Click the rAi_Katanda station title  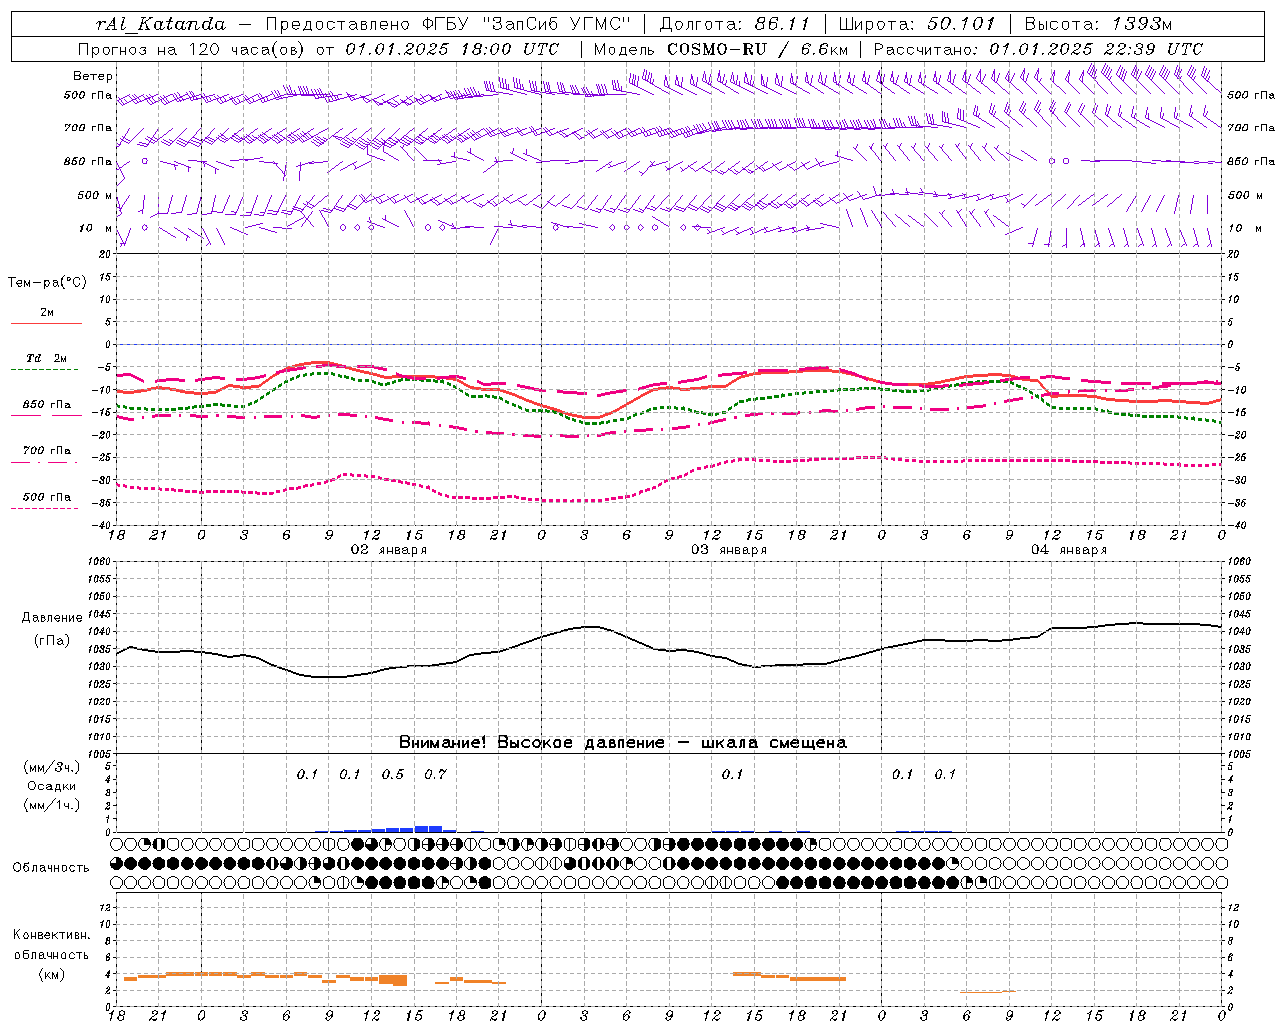161,24
